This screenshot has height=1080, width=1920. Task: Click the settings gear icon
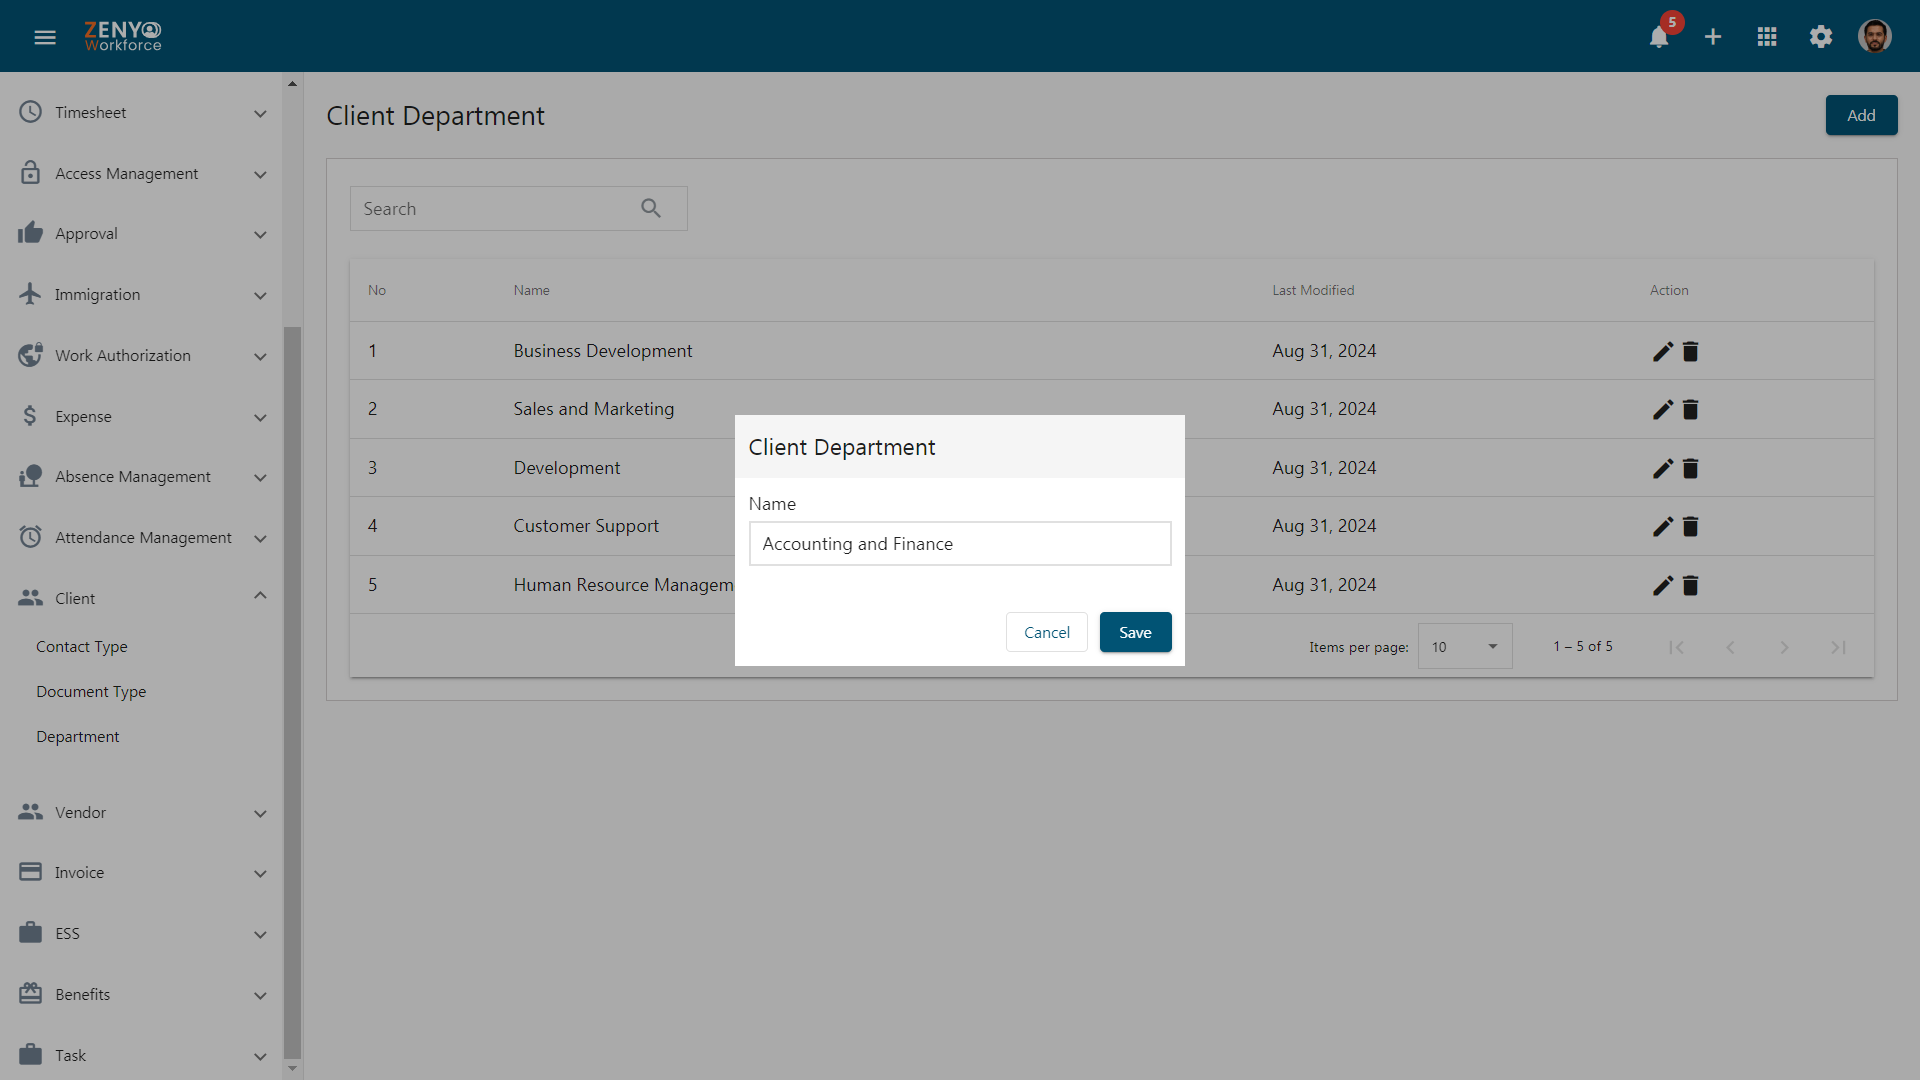[x=1821, y=34]
